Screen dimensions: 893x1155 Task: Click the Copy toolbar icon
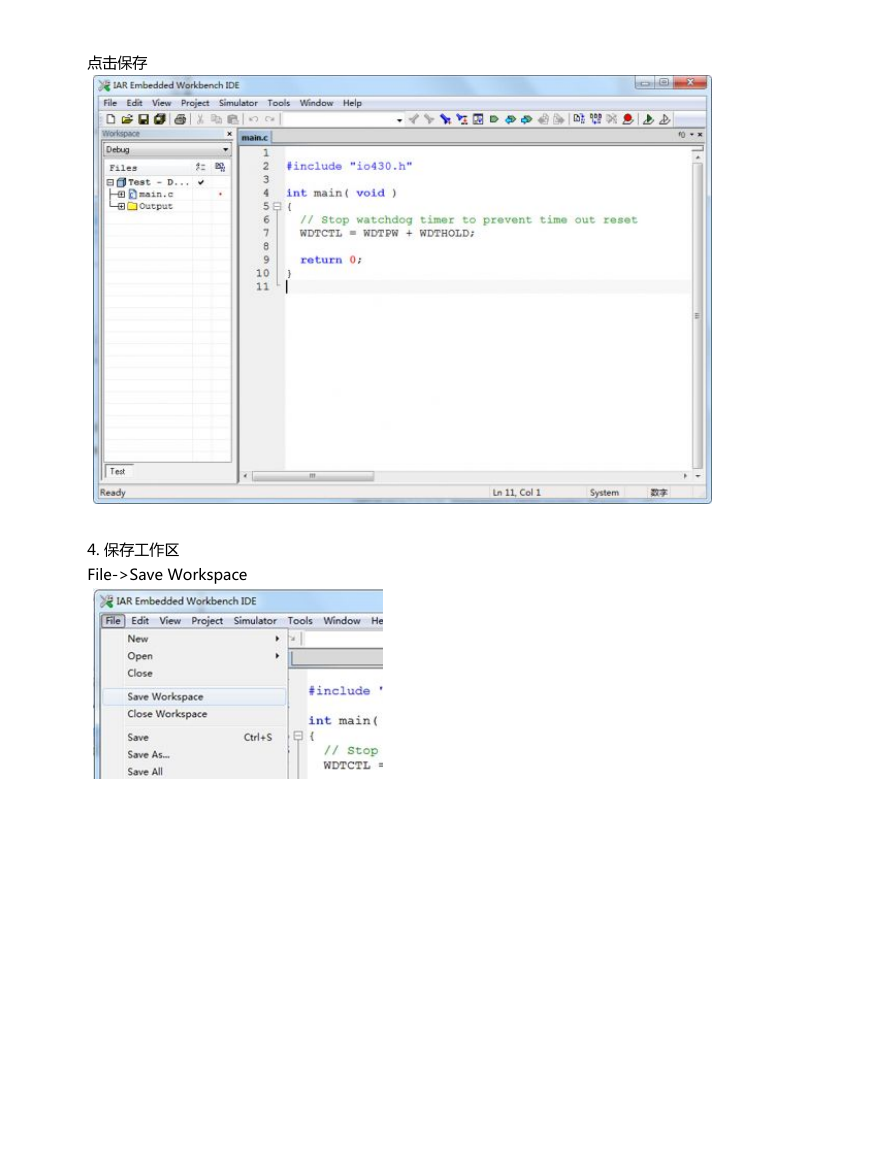click(217, 119)
